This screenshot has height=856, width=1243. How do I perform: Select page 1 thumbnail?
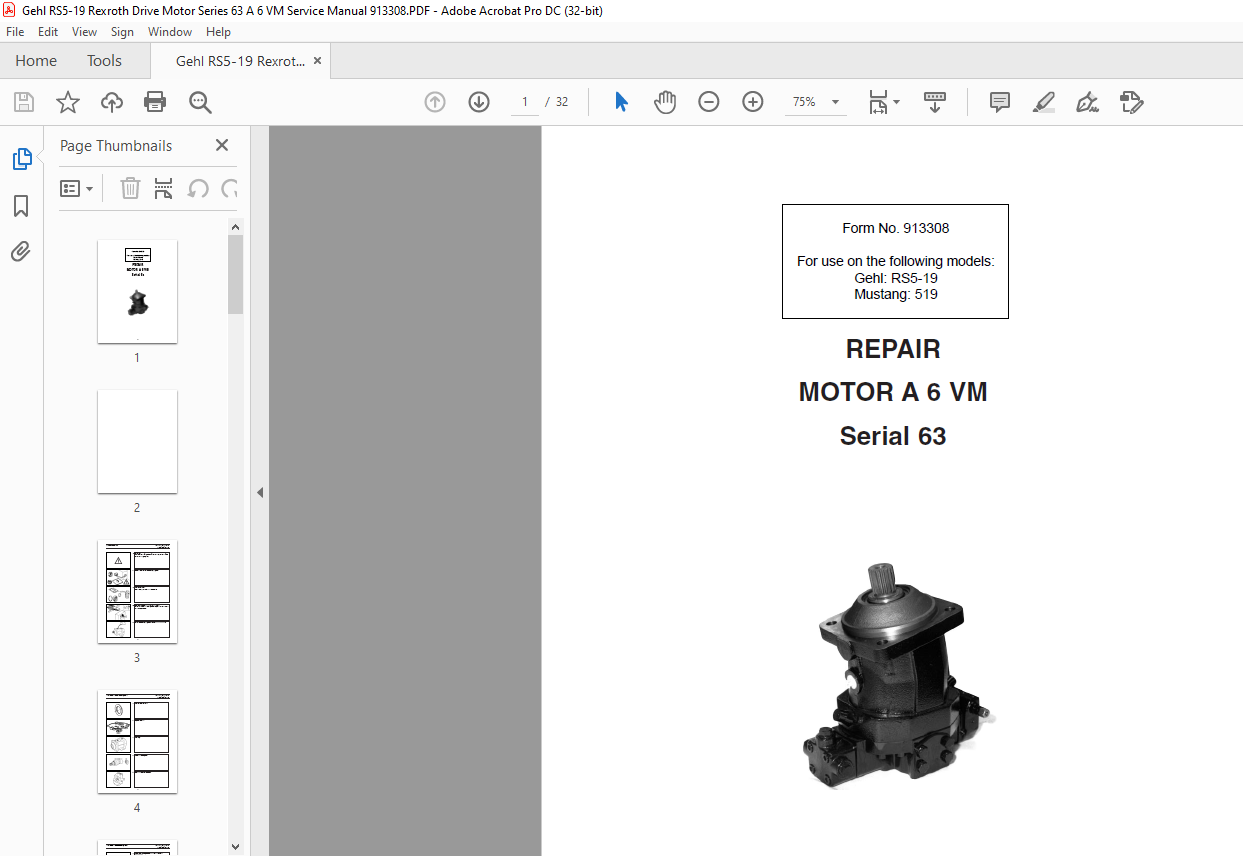(137, 291)
